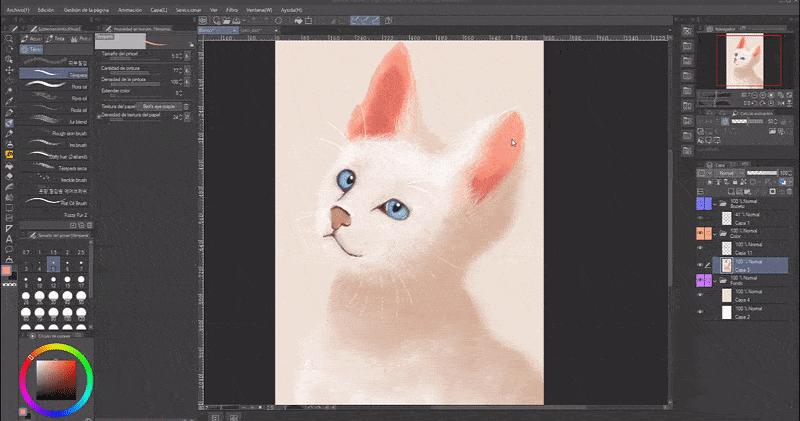This screenshot has width=800, height=421.
Task: Toggle visibility of Capa 3 layer
Action: [700, 265]
